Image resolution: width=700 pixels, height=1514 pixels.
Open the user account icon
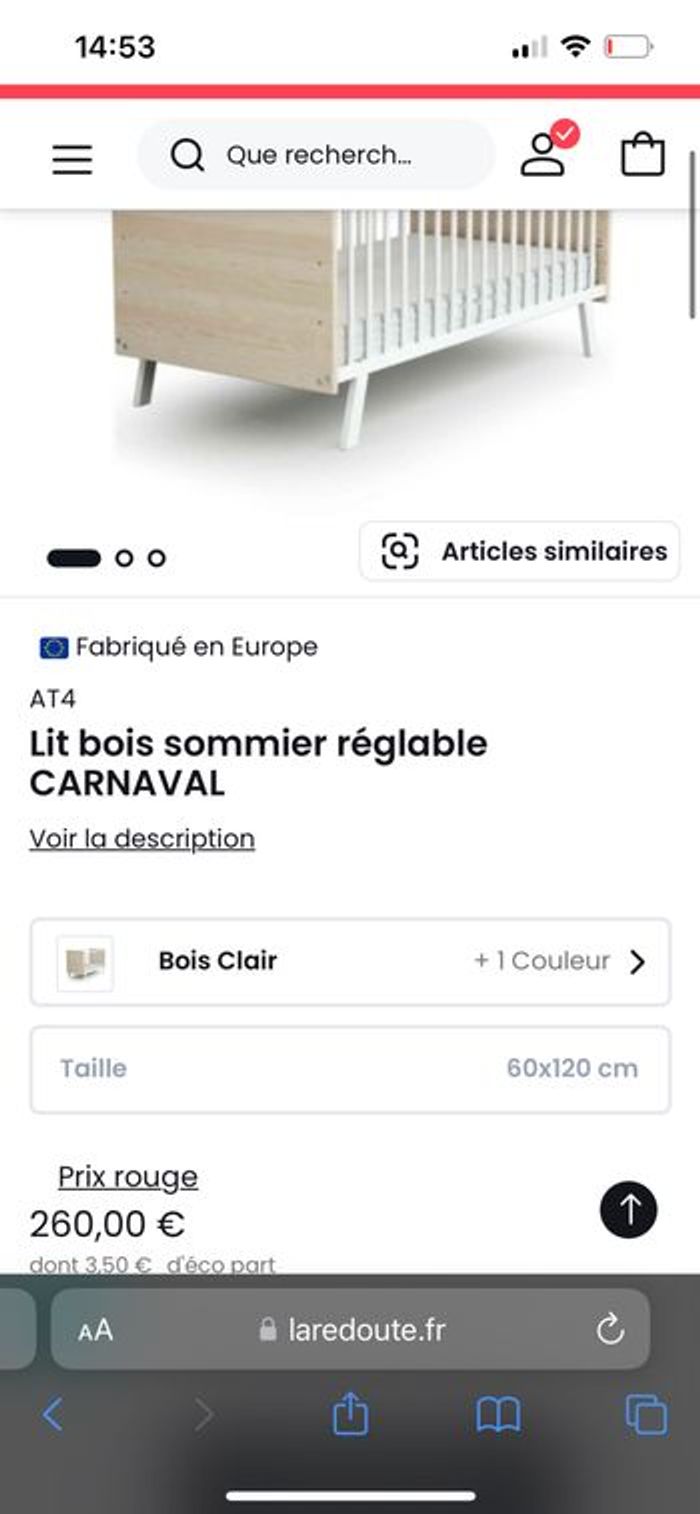point(543,155)
